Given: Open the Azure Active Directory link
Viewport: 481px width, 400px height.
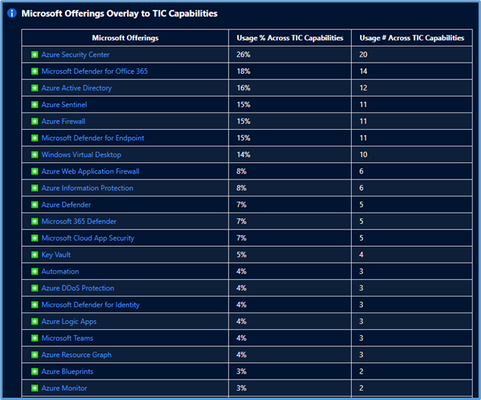Looking at the screenshot, I should tap(76, 88).
